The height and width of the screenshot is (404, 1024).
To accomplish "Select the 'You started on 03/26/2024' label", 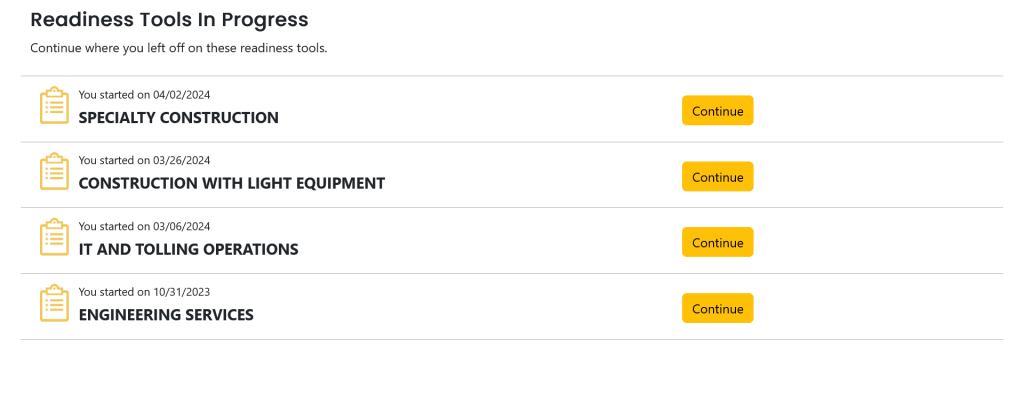I will coord(144,160).
